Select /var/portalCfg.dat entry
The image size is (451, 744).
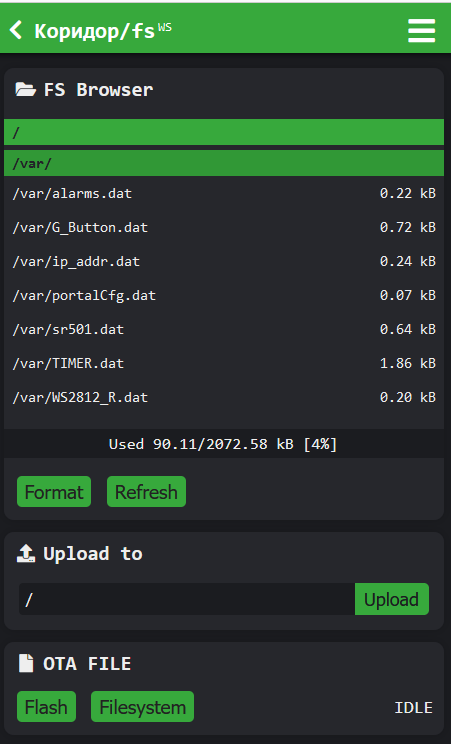[224, 296]
